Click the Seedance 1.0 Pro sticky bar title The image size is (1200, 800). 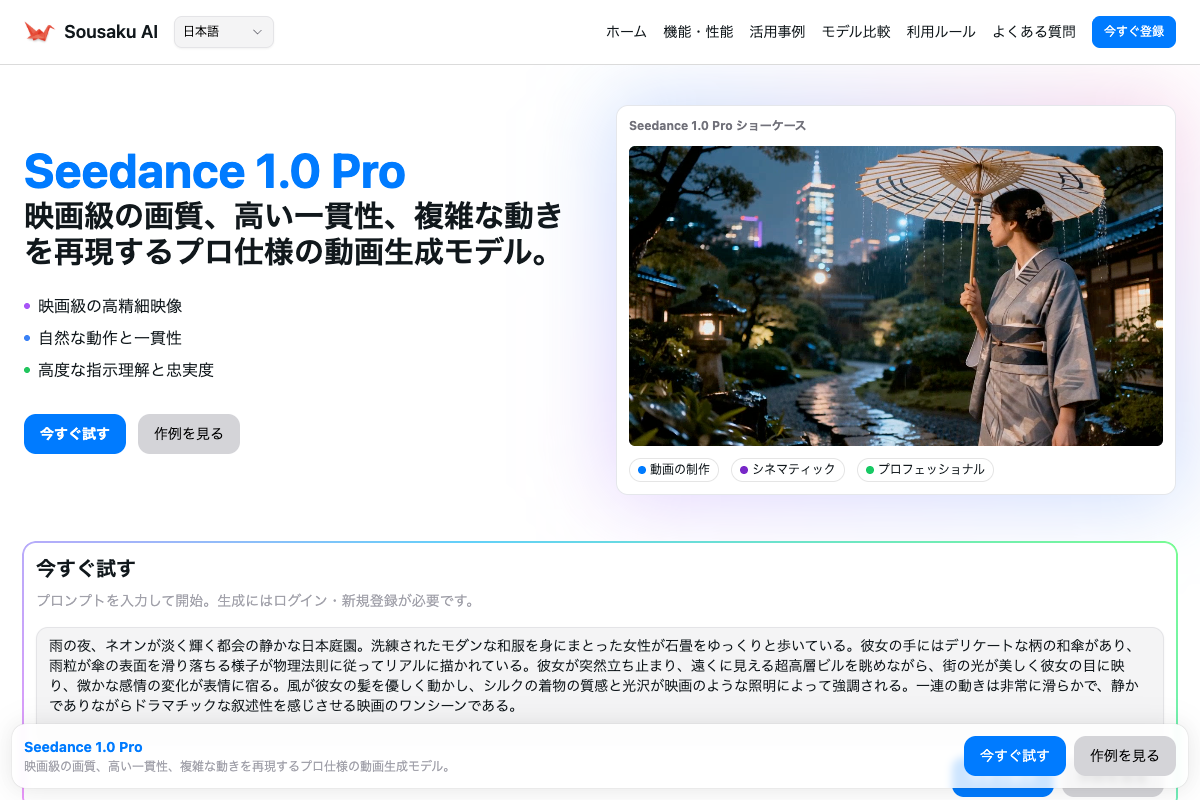(x=83, y=747)
